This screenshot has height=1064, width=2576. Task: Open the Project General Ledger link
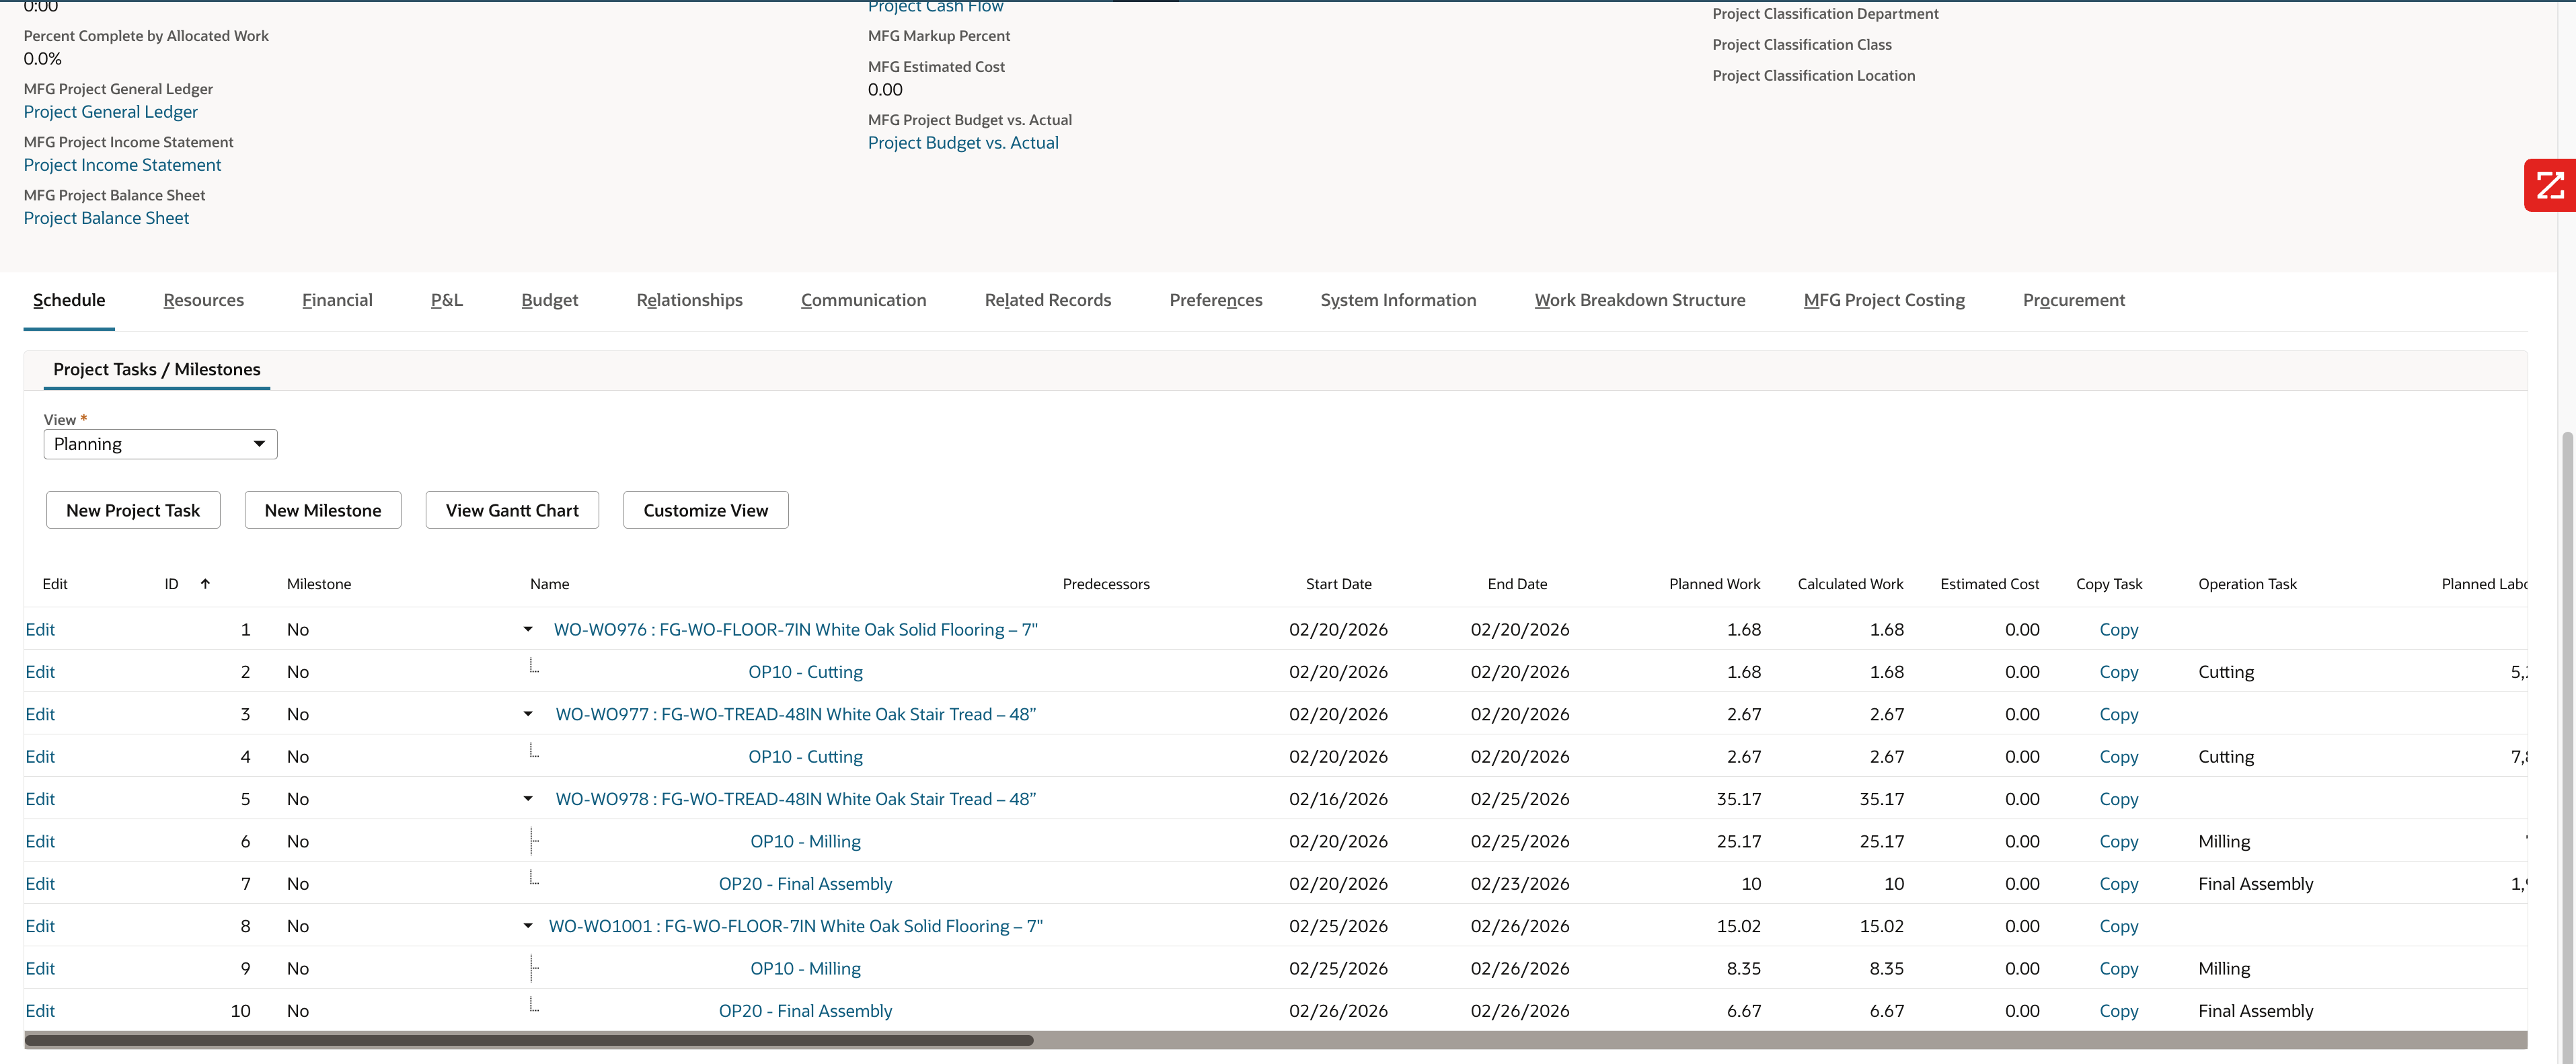[110, 112]
